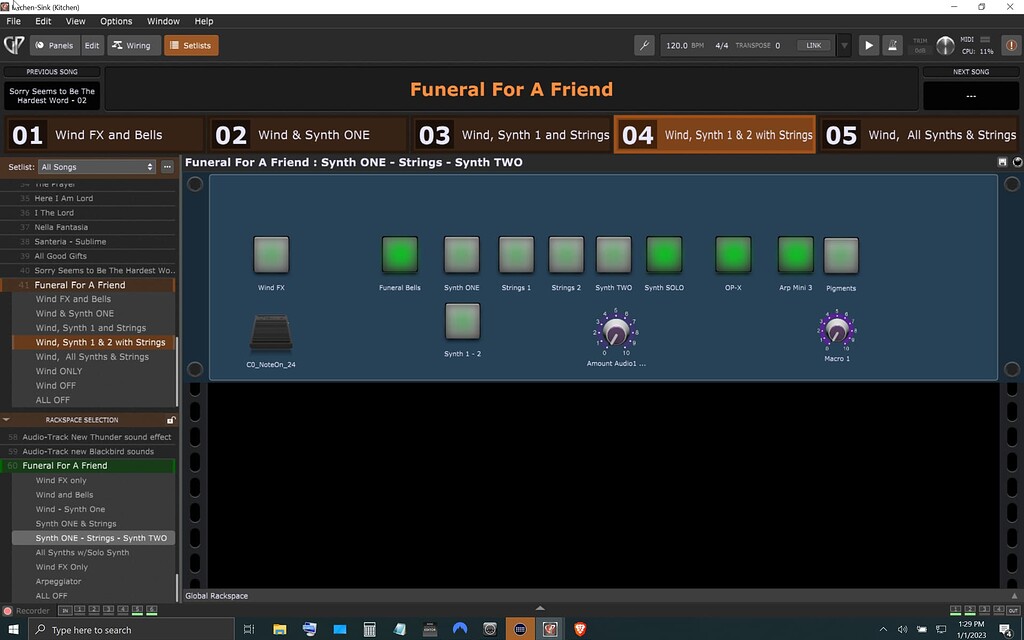Select song part 03 Wind, Synth 1 and Strings
The image size is (1024, 640).
tap(512, 135)
